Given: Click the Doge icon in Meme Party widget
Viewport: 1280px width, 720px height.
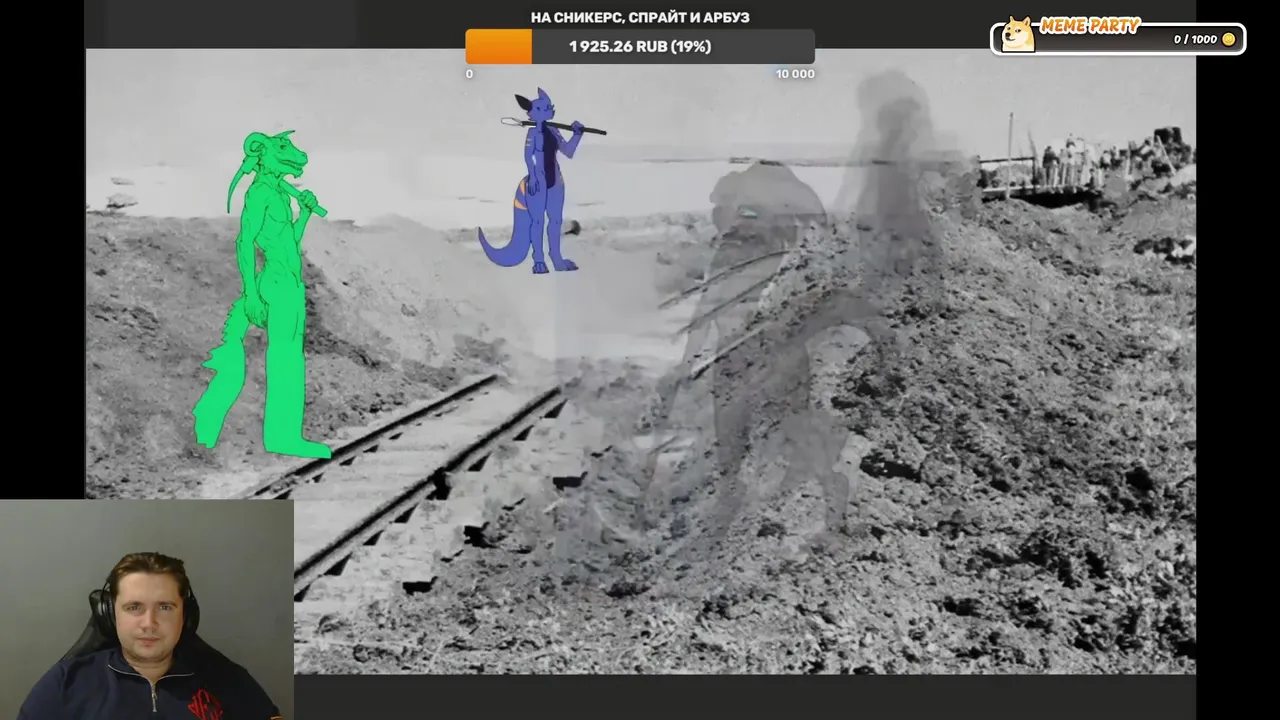Looking at the screenshot, I should click(x=1018, y=35).
